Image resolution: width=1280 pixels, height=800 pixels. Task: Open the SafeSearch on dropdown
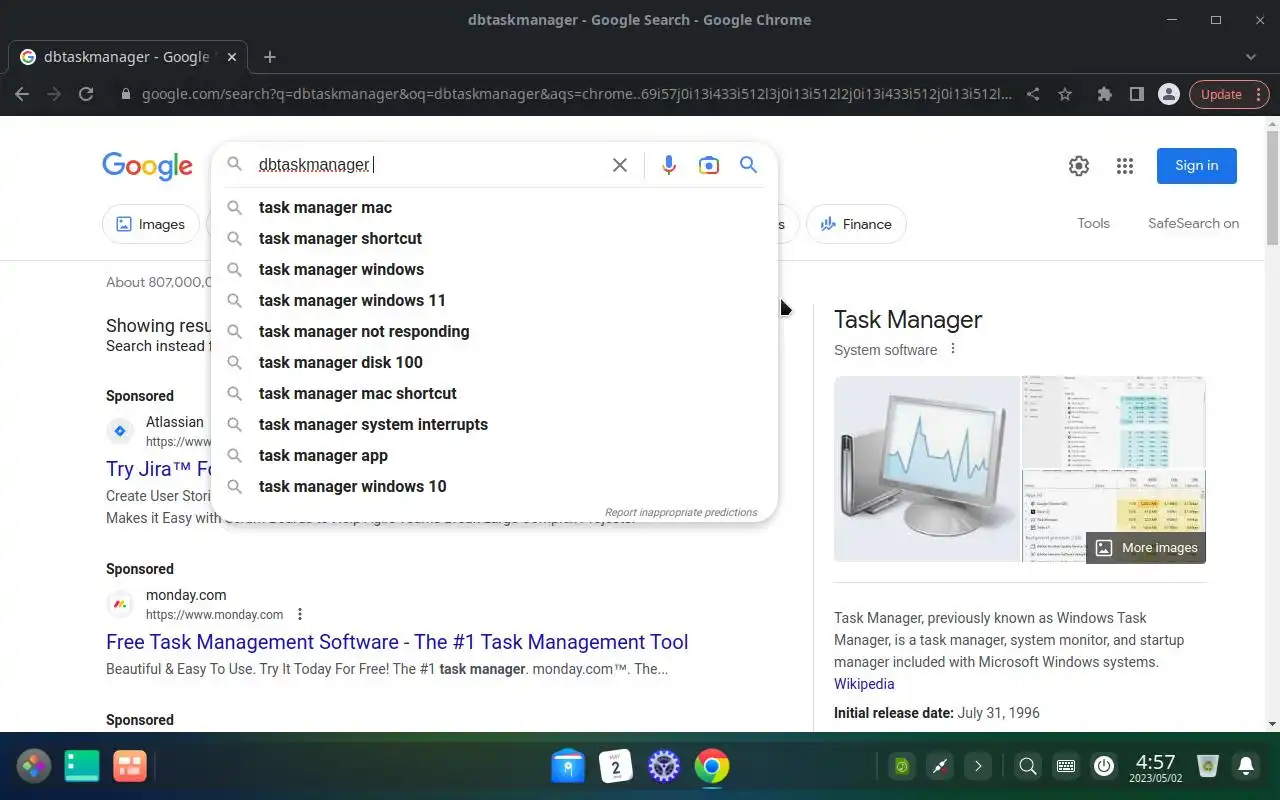(1193, 223)
